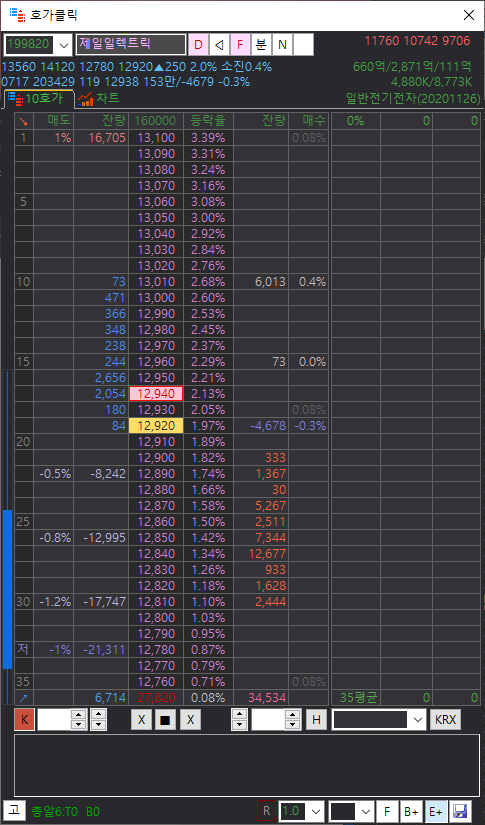485x825 pixels.
Task: Click the bid quantity 12,677
Action: click(x=268, y=554)
